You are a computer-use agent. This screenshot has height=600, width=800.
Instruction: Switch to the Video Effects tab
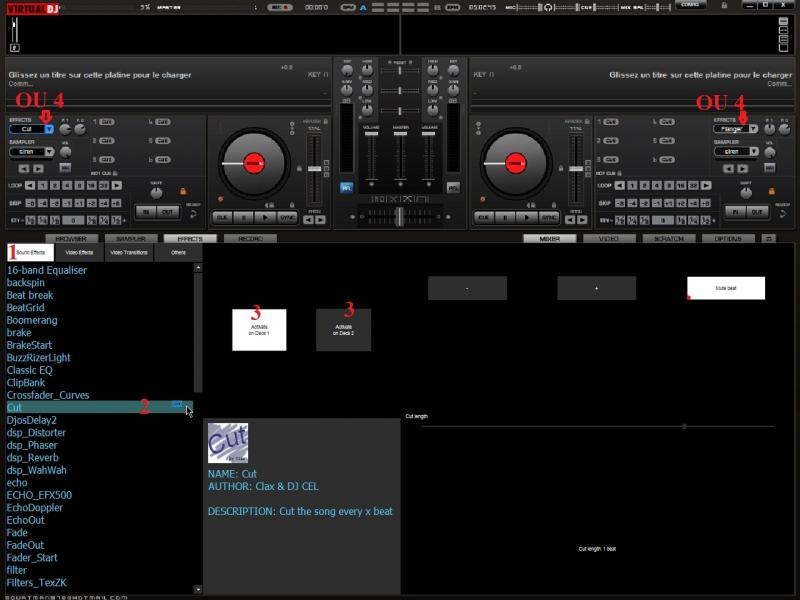[79, 253]
